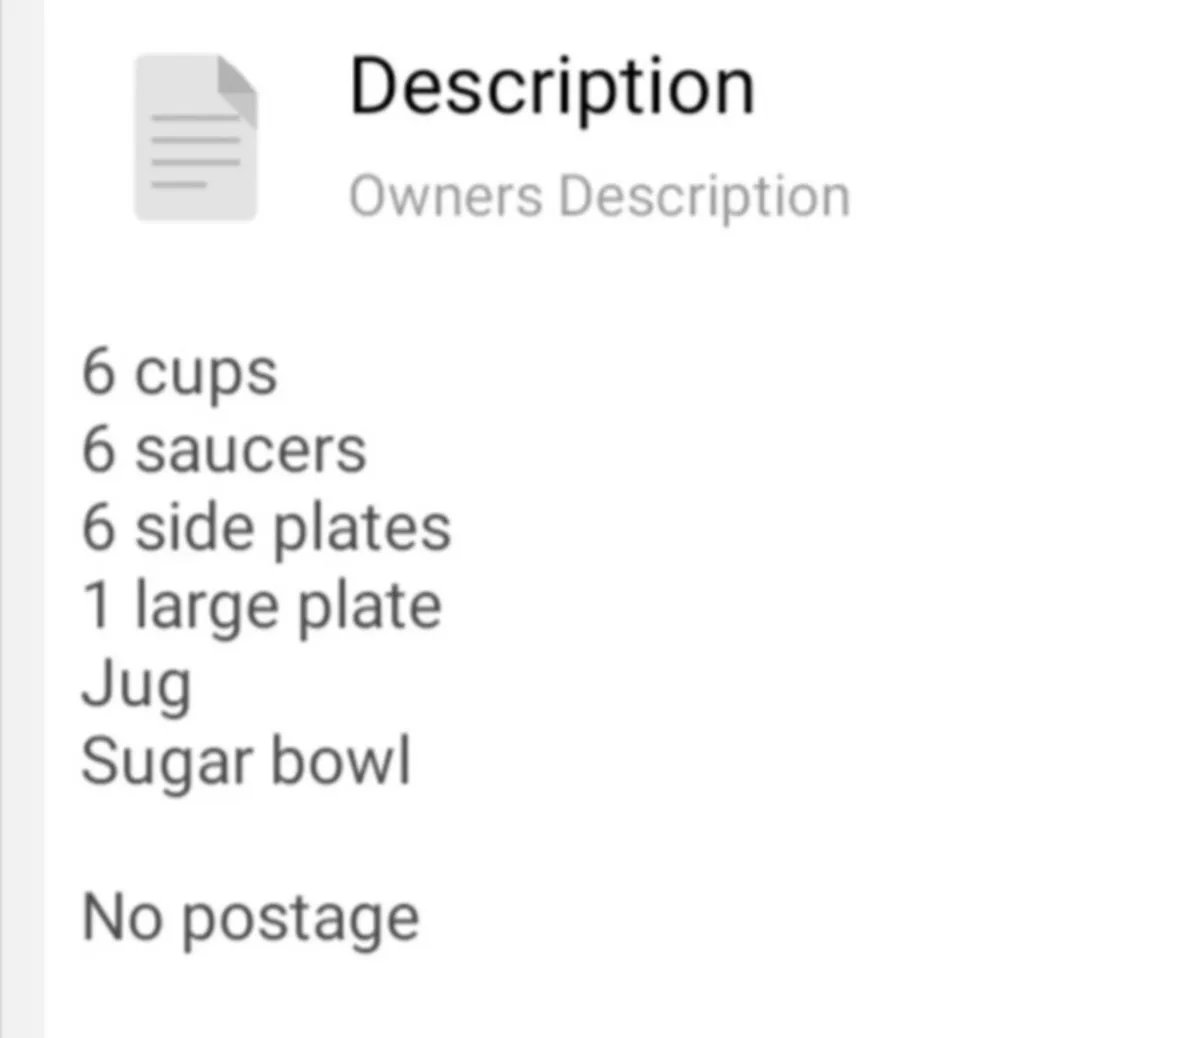This screenshot has width=1200, height=1038.
Task: Select the word large
Action: point(206,608)
